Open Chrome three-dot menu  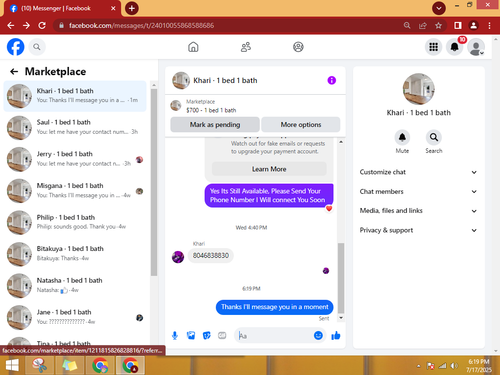tap(489, 25)
